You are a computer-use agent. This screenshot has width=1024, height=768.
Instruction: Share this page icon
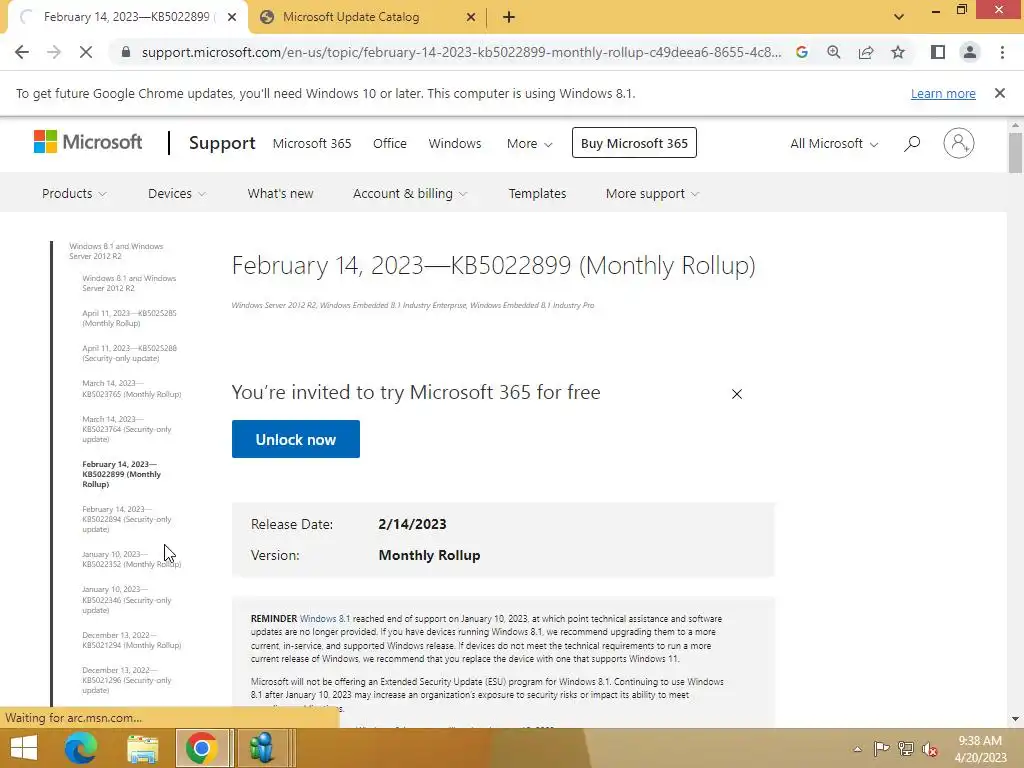click(866, 52)
